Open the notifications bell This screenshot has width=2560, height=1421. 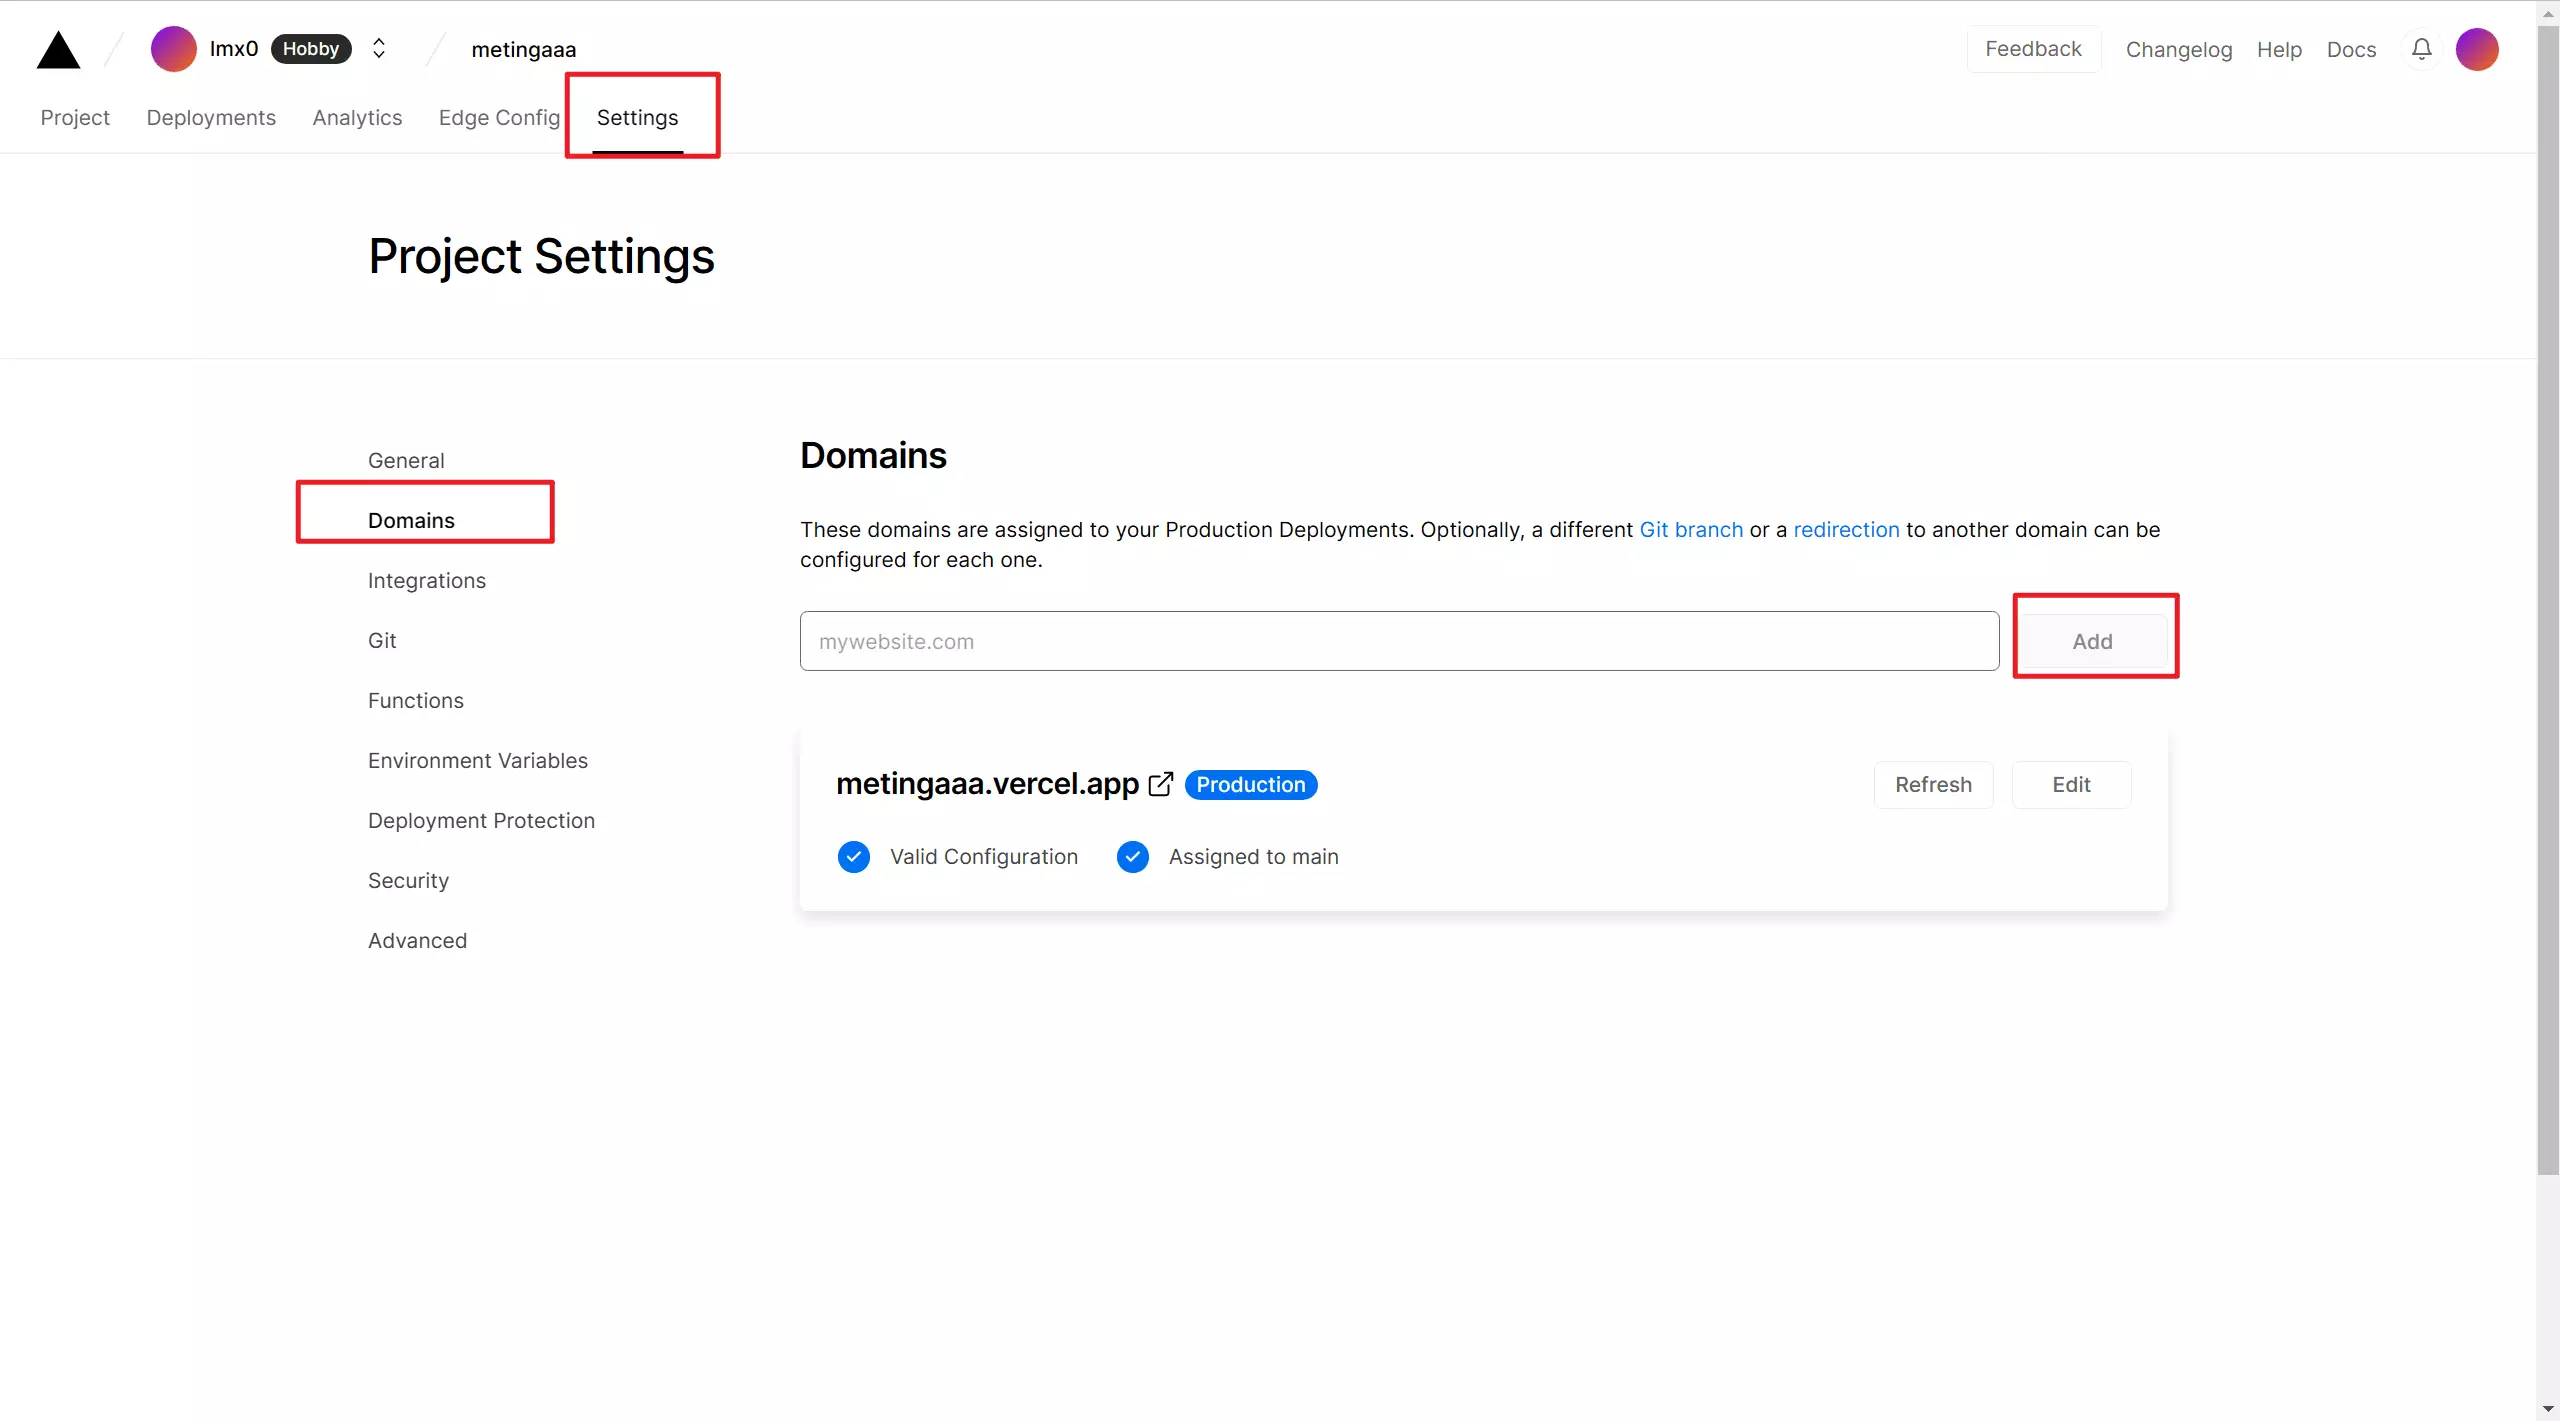tap(2421, 49)
